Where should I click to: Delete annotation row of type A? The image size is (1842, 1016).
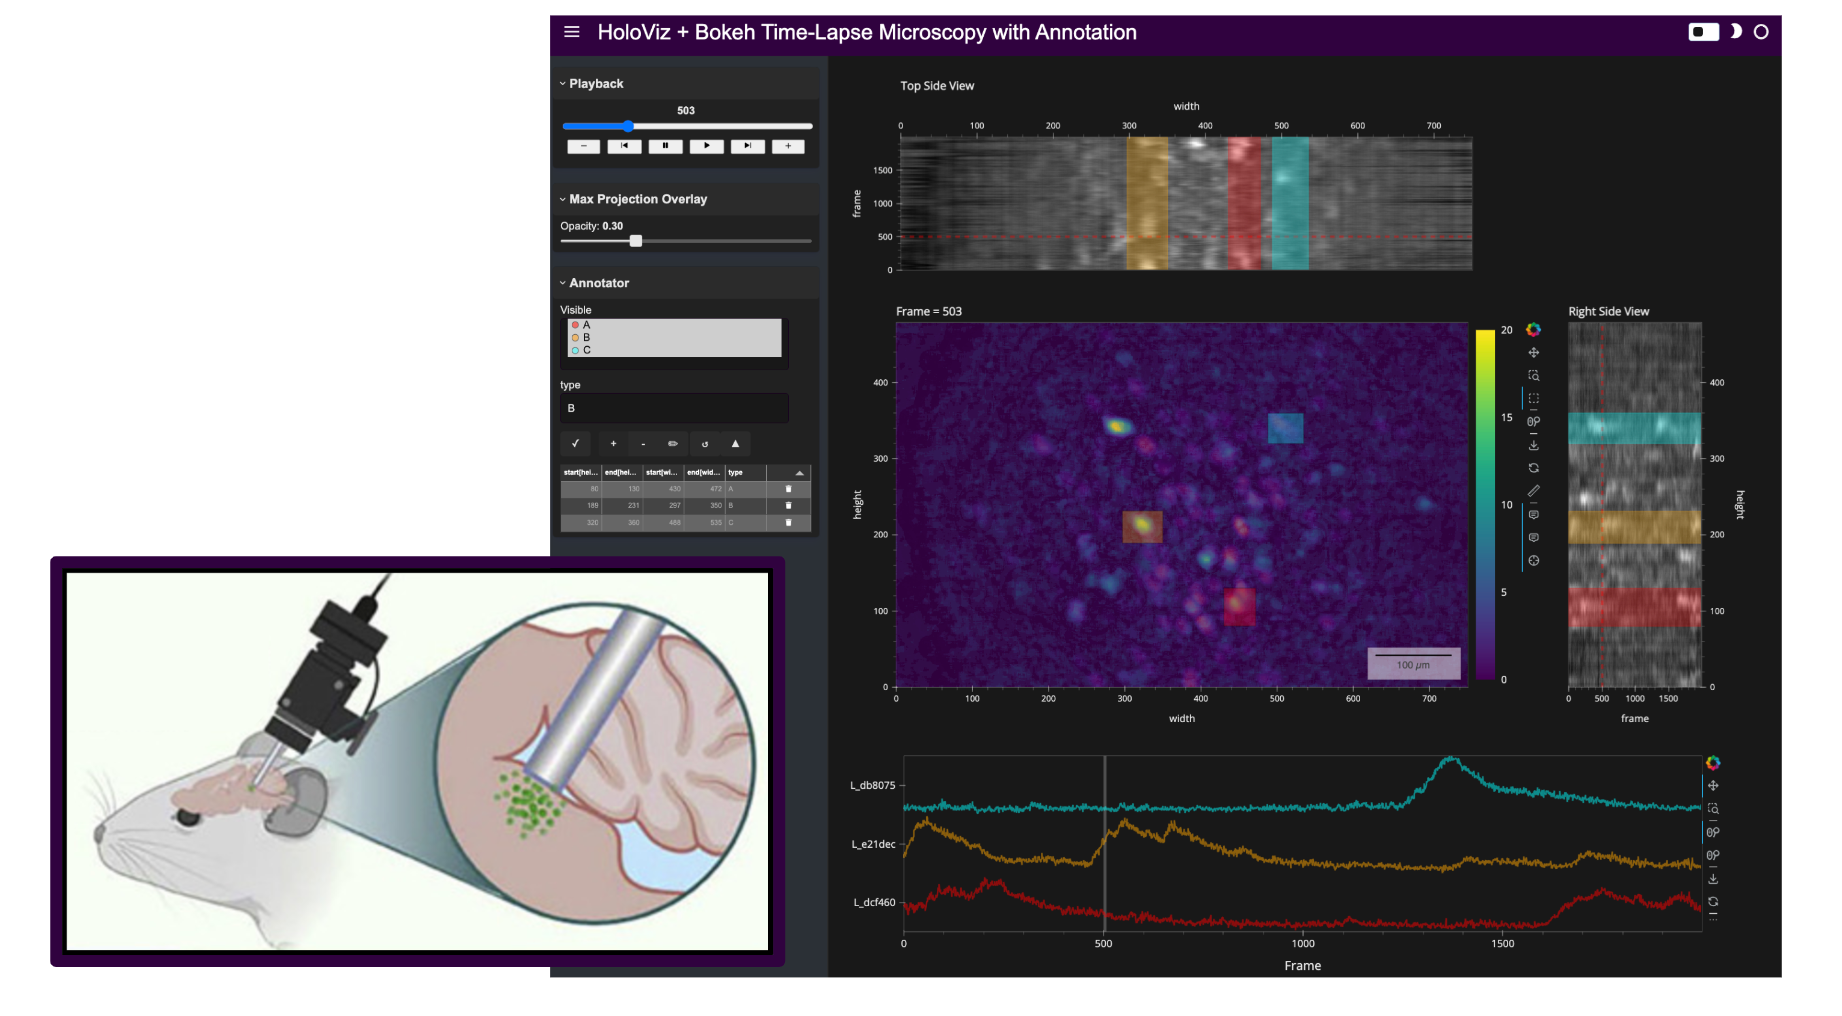point(788,489)
